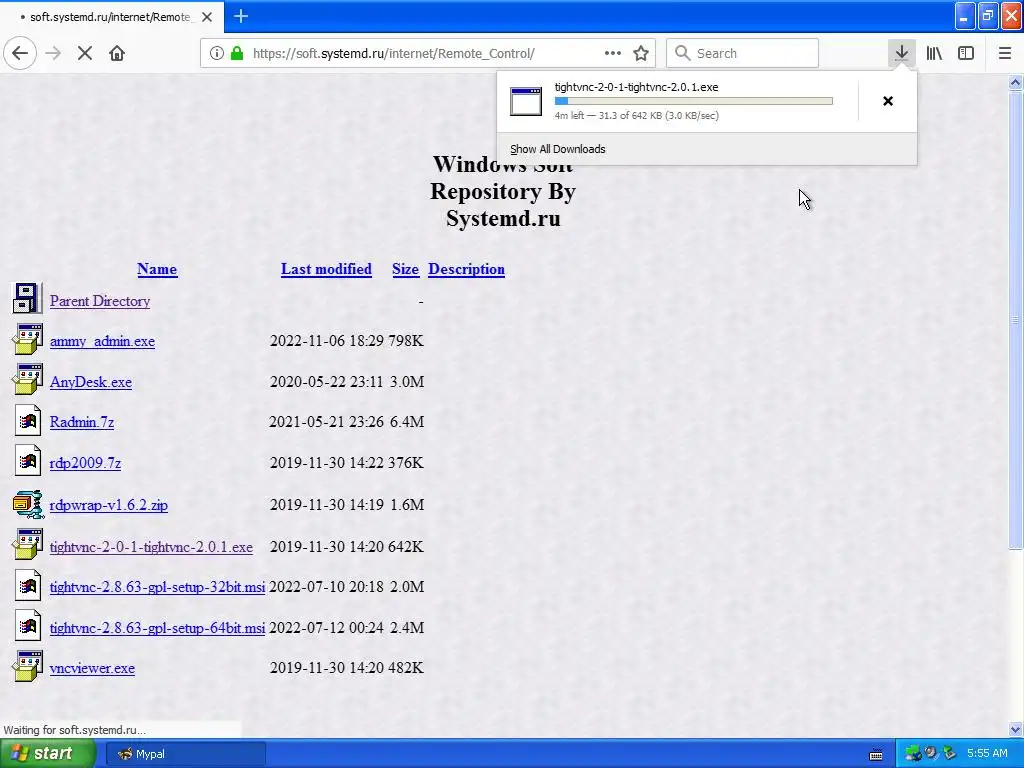Click the taskbar clock showing 5:55 AM

987,753
